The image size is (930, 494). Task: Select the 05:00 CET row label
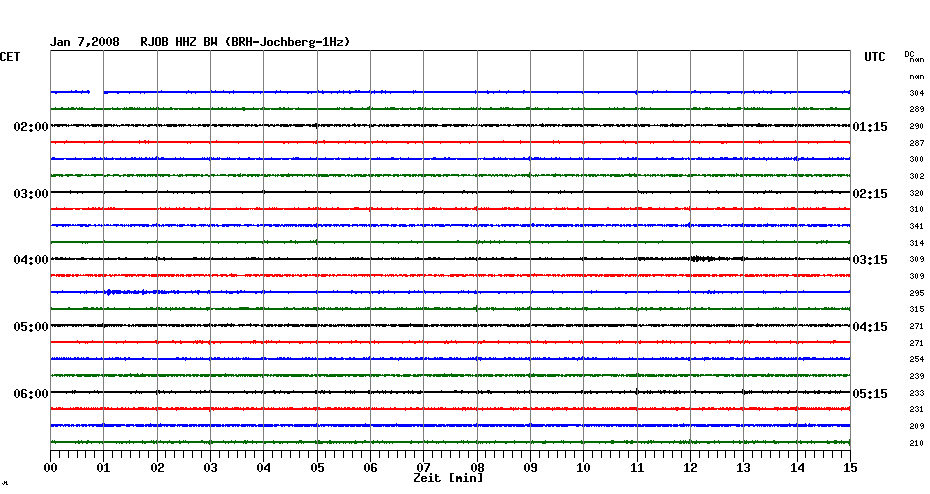pos(31,327)
